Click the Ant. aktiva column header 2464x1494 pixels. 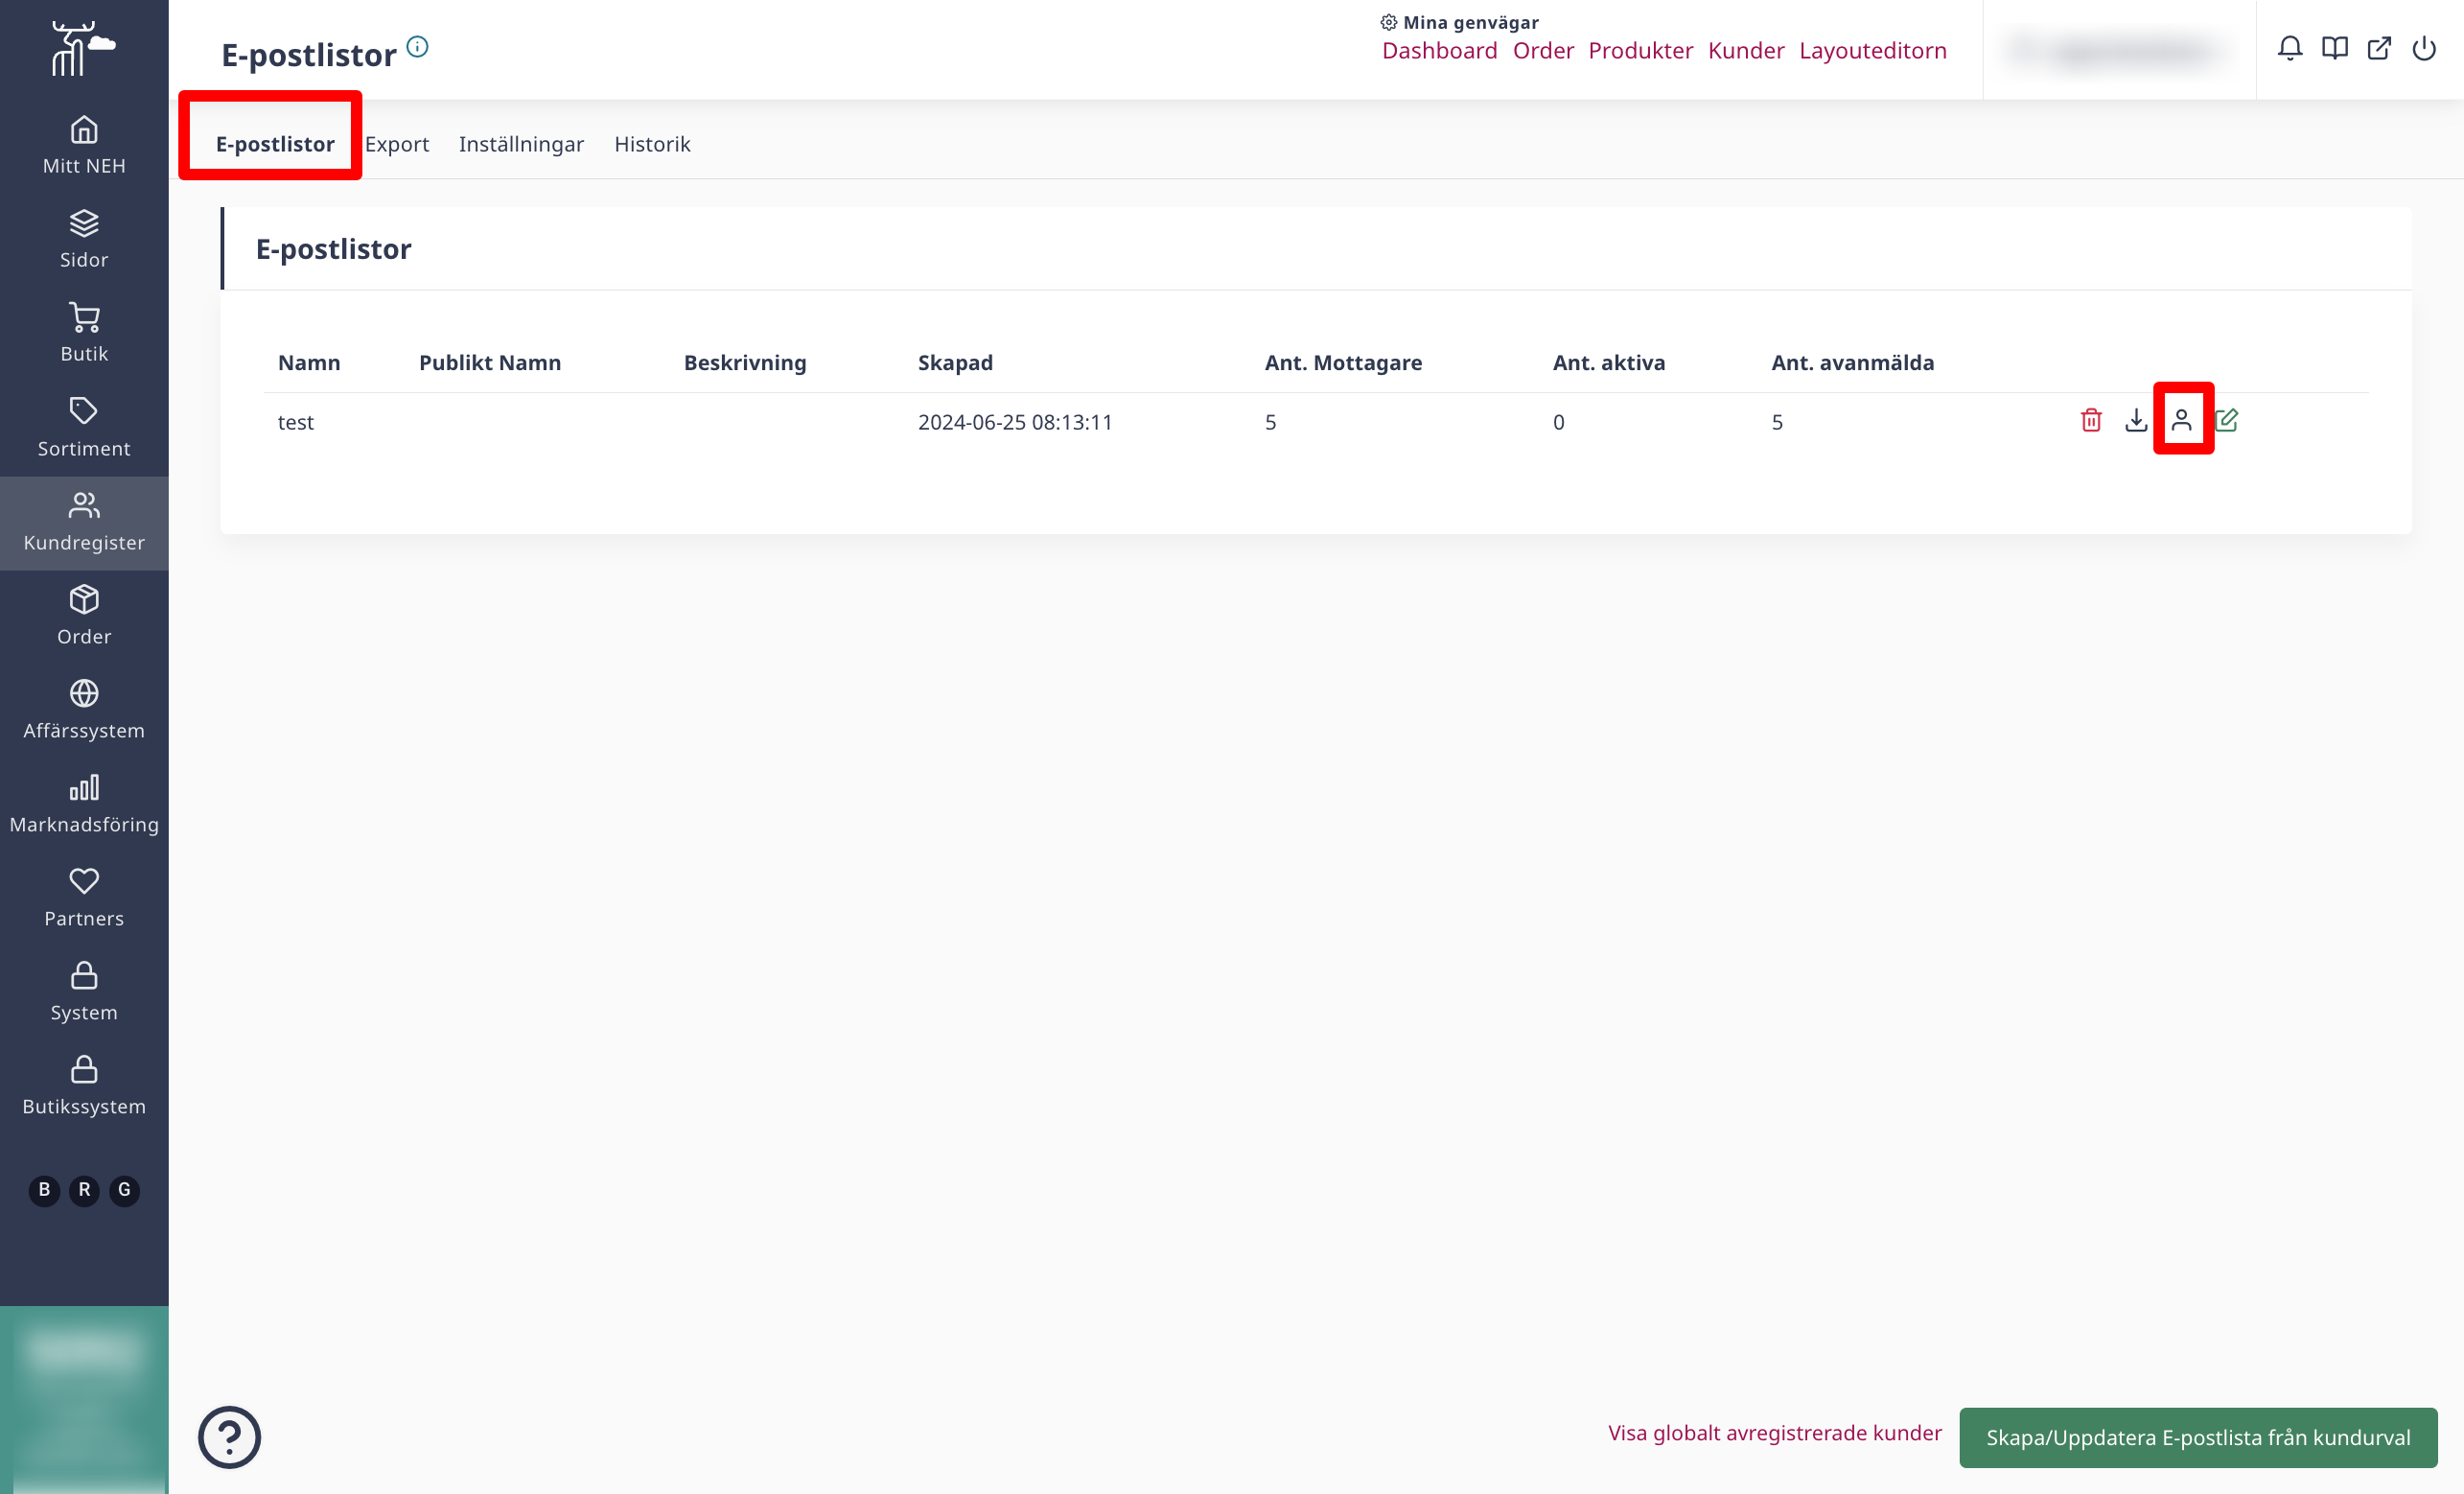tap(1609, 362)
